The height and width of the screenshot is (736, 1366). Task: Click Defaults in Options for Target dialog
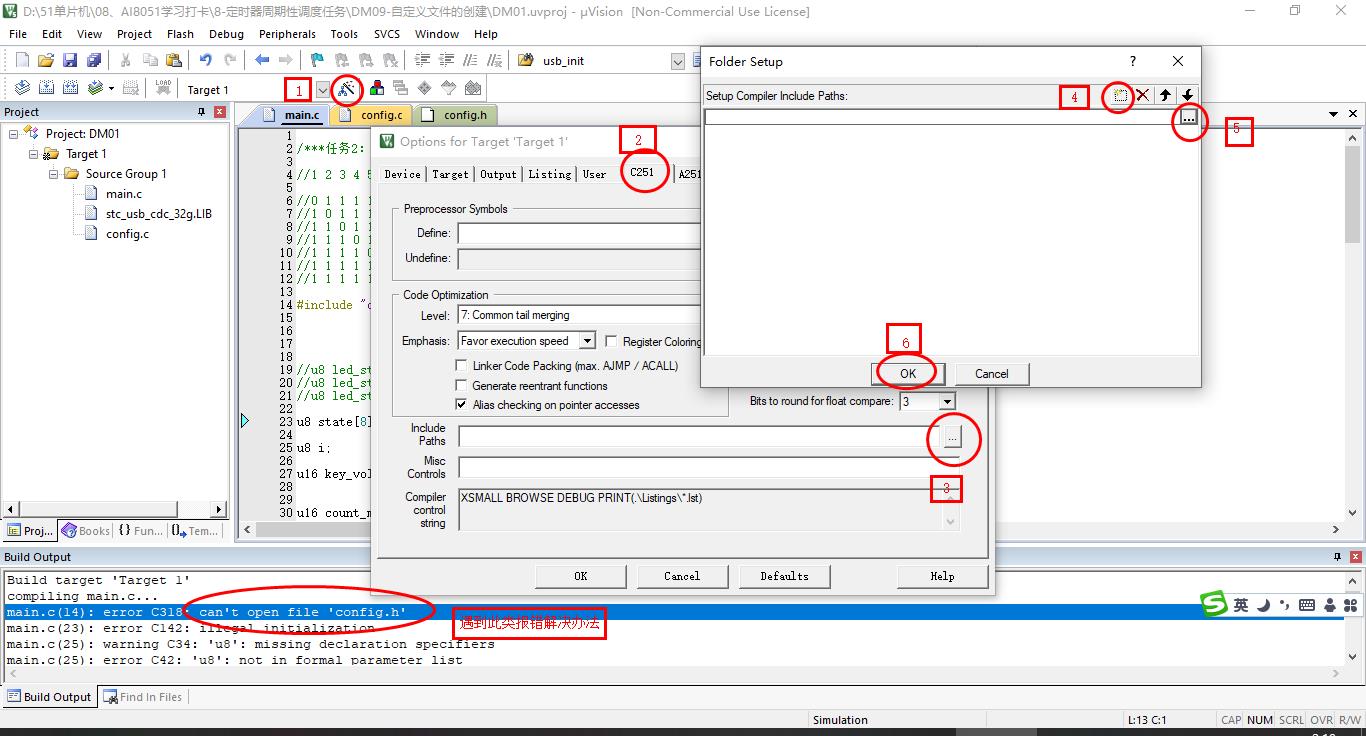coord(784,576)
